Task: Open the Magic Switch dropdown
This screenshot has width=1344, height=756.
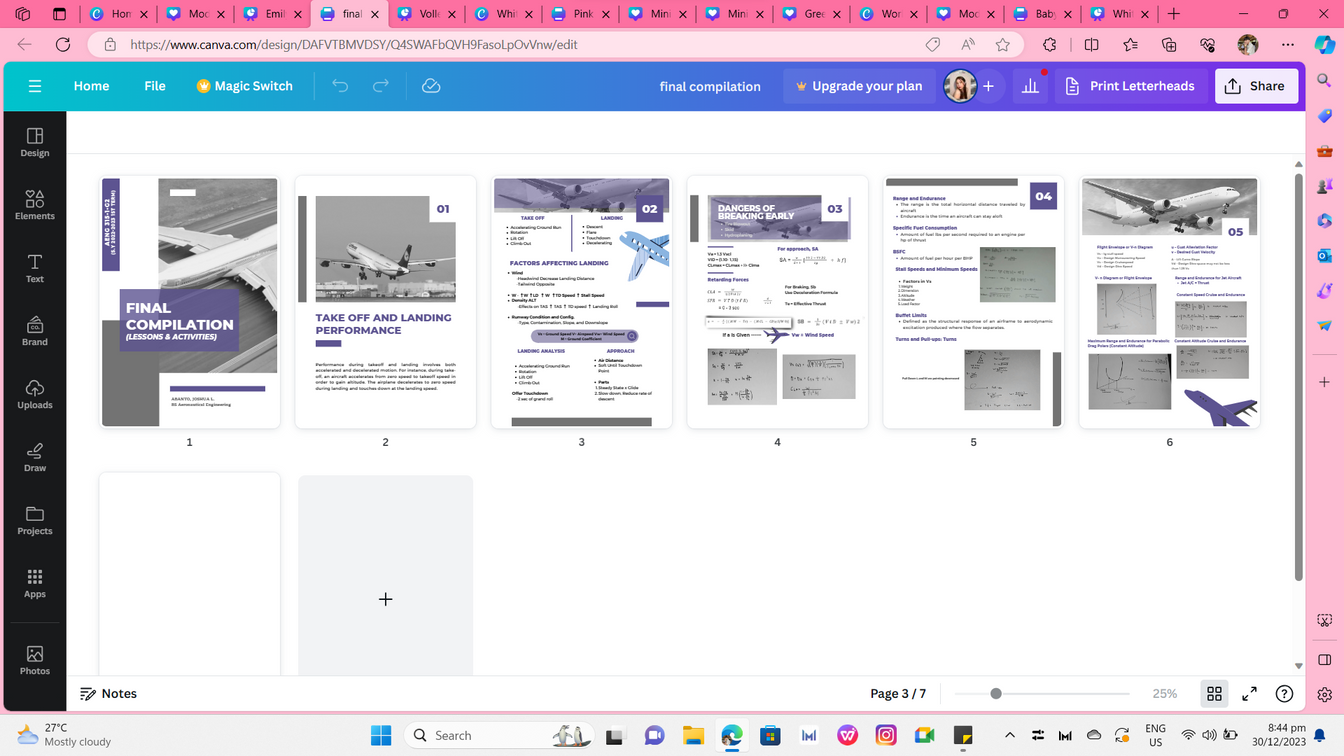Action: [x=244, y=86]
